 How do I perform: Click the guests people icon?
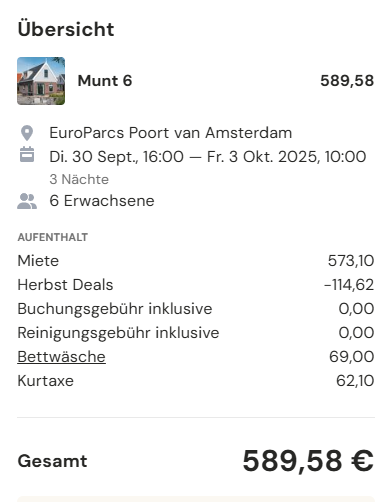(27, 201)
